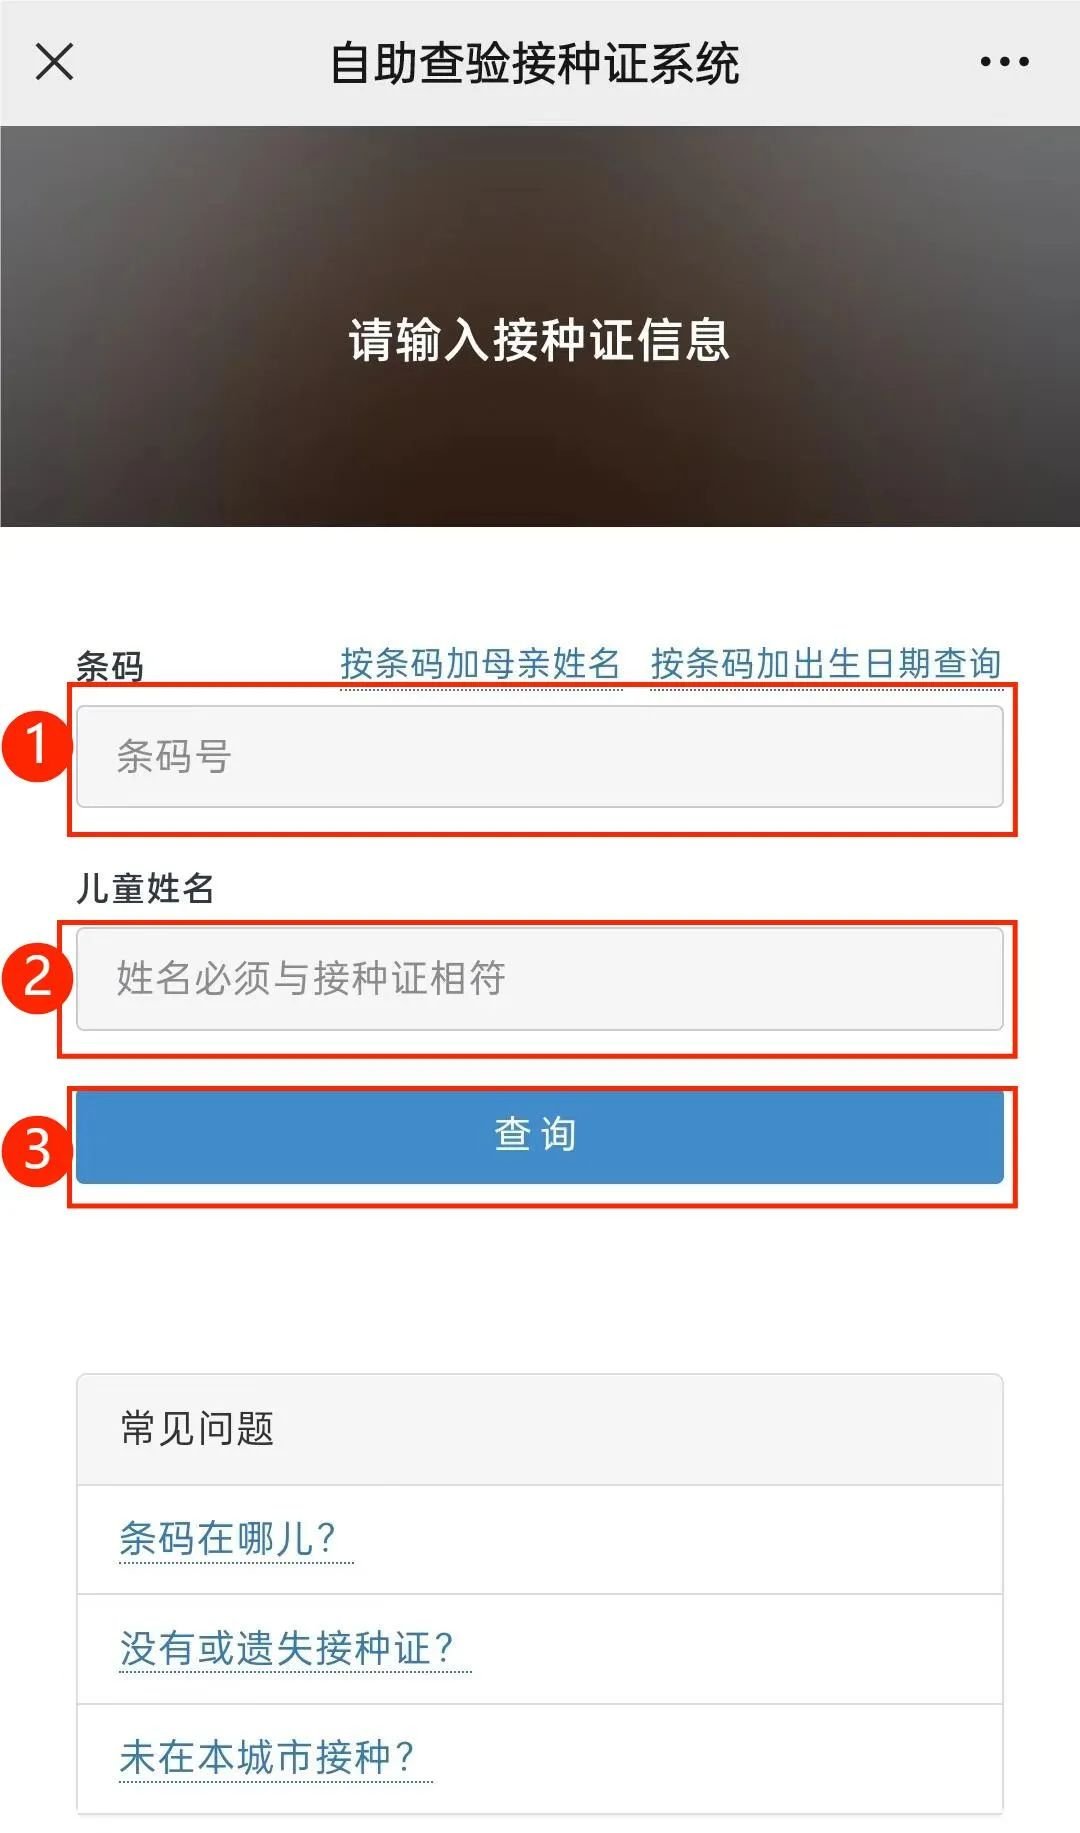
Task: Click the 儿童姓名 field label
Action: click(145, 888)
